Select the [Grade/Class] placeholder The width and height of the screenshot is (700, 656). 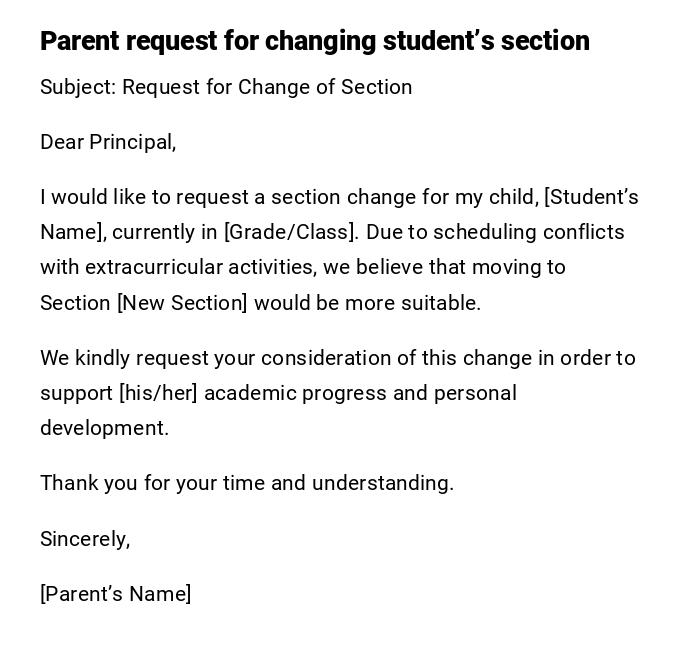290,232
